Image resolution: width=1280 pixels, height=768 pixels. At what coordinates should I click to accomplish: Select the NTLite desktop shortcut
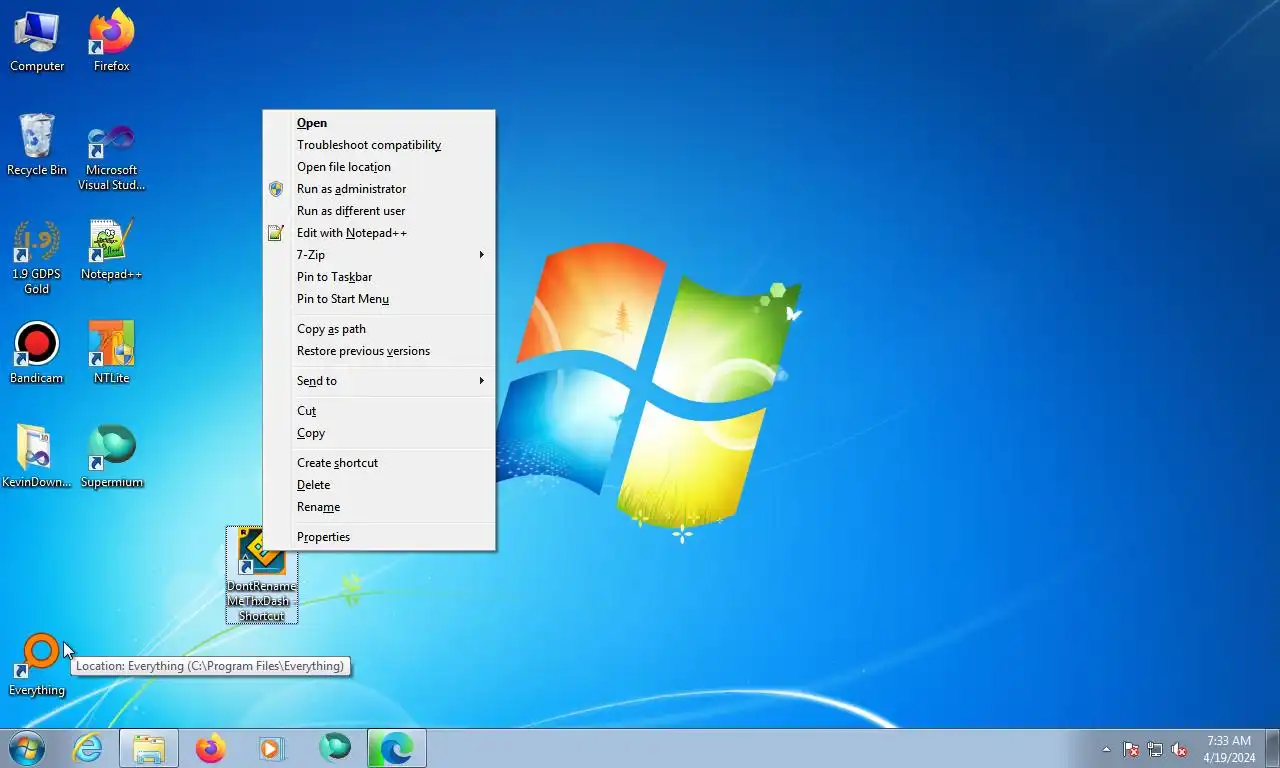(112, 353)
